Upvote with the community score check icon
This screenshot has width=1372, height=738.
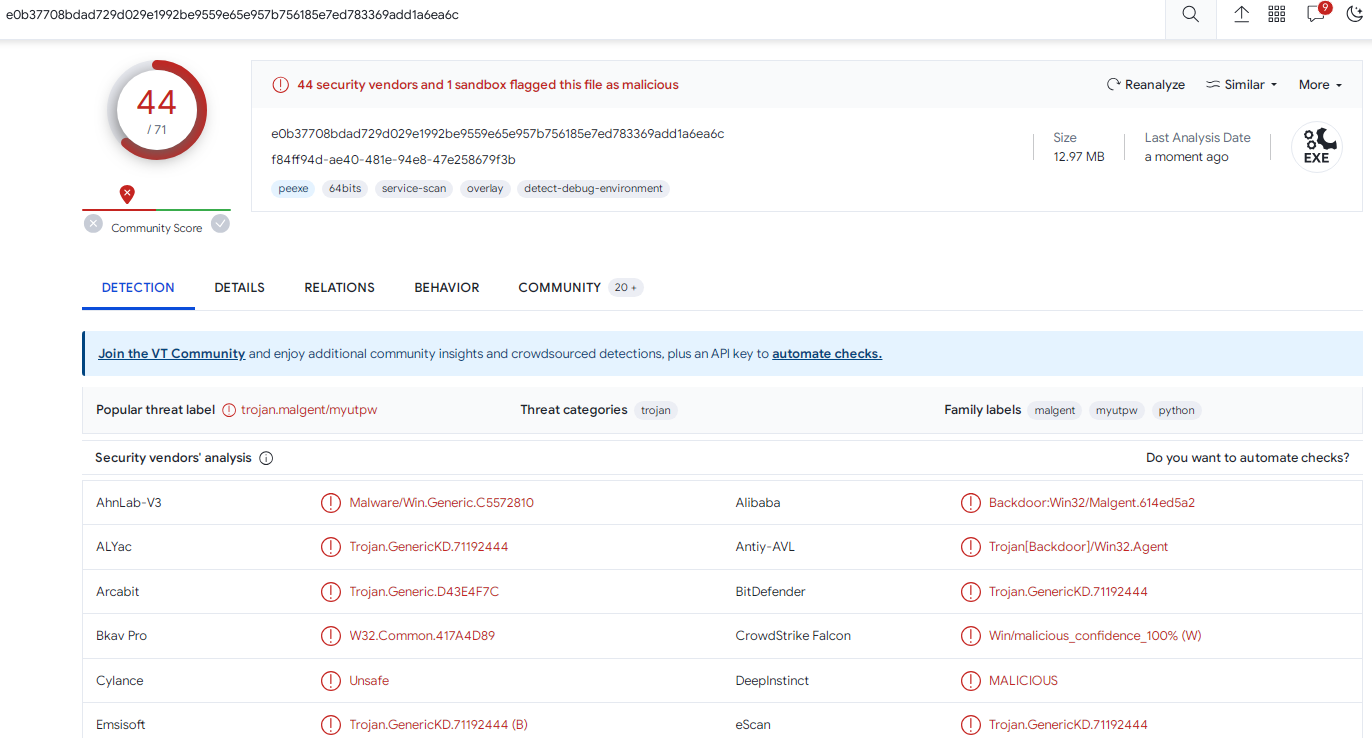220,224
